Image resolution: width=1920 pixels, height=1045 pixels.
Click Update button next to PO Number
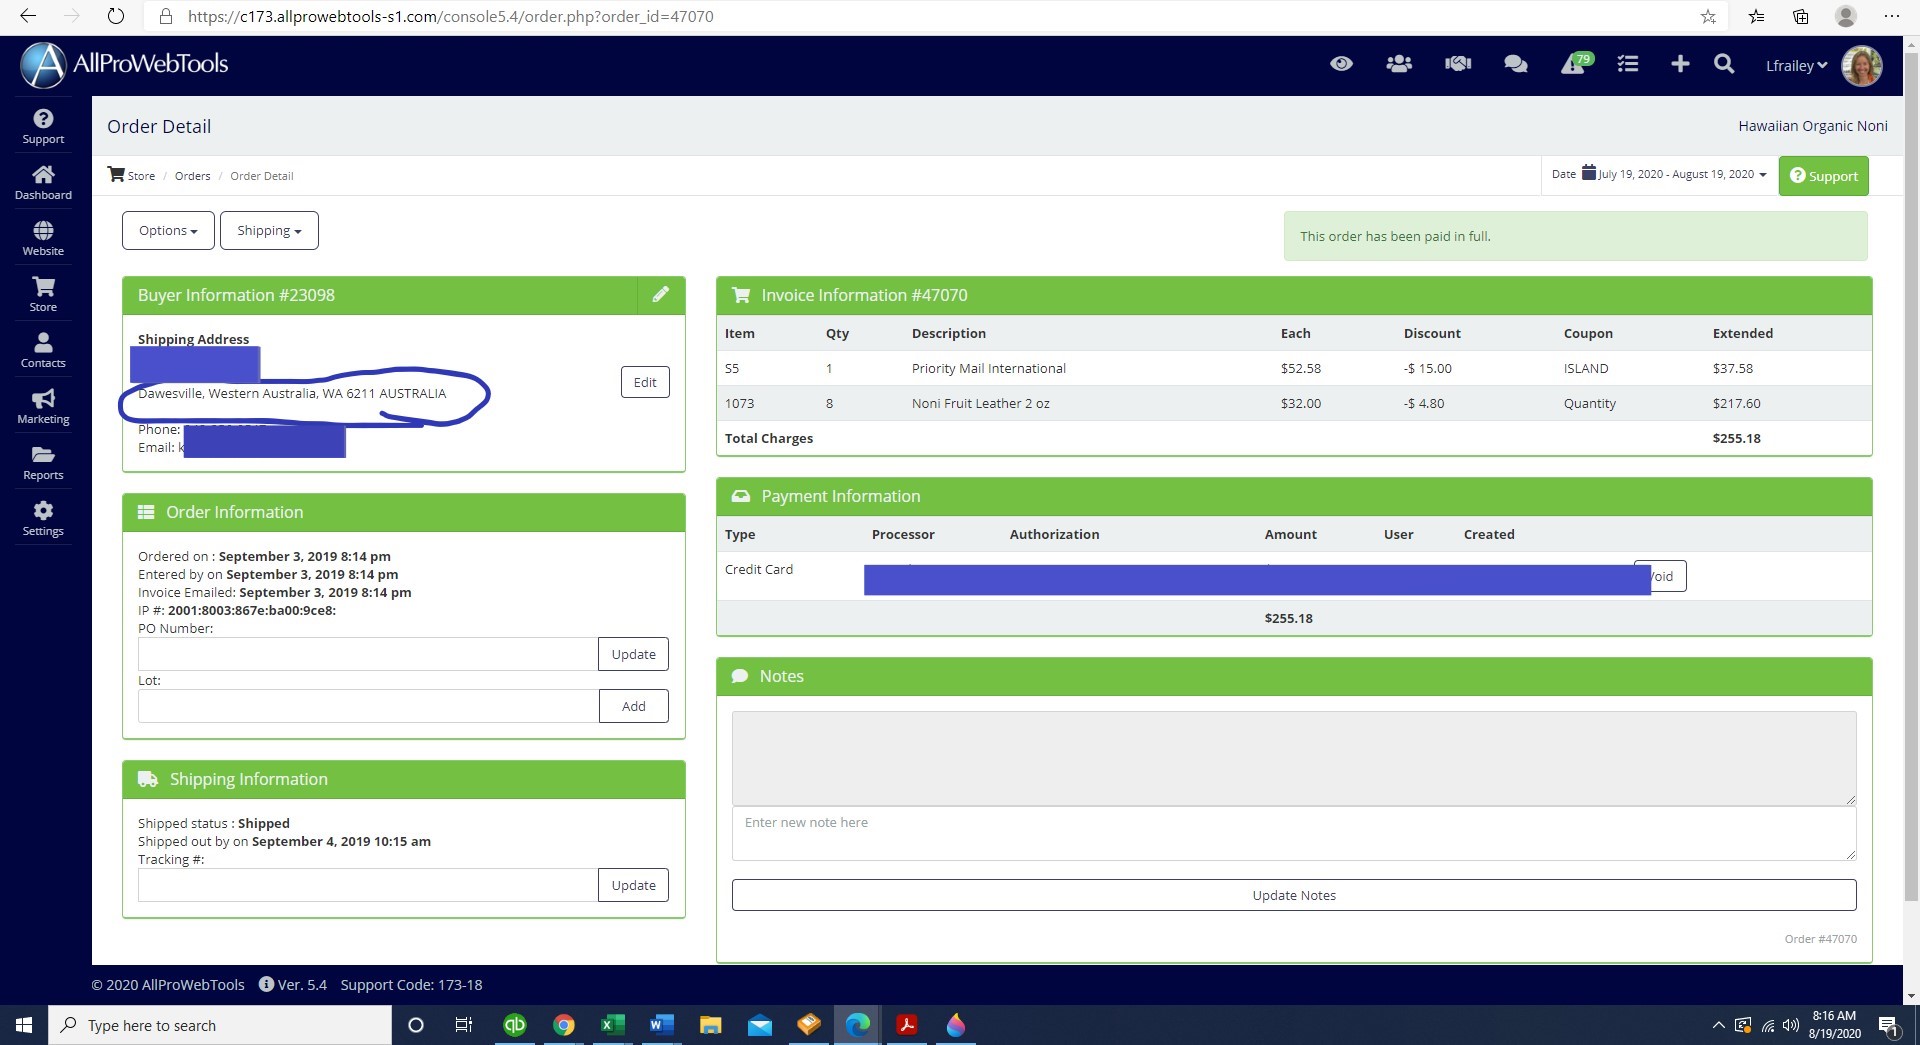pyautogui.click(x=633, y=654)
